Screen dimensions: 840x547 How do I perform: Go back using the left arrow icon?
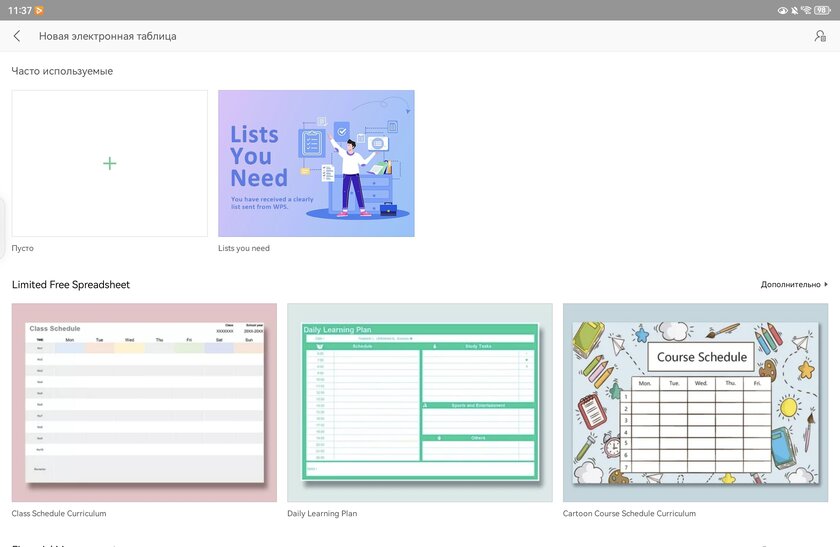[x=17, y=36]
